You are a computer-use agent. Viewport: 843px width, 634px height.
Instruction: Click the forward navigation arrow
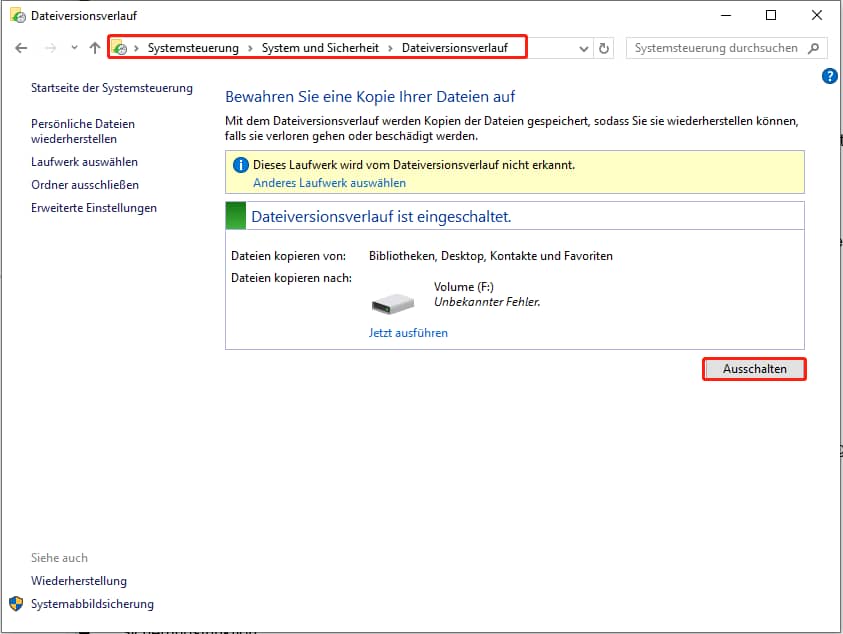pos(51,48)
